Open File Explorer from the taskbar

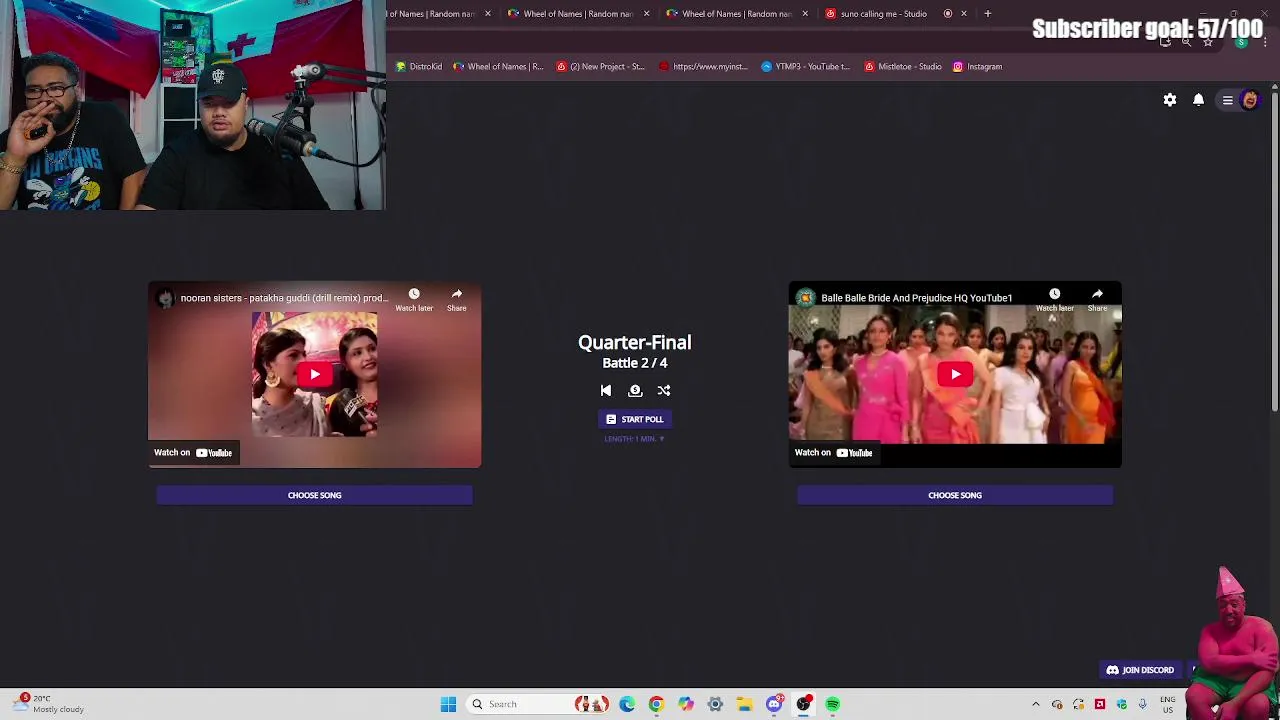745,704
